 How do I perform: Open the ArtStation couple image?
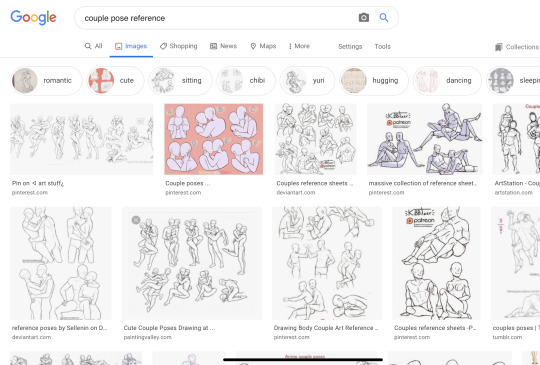tap(516, 139)
